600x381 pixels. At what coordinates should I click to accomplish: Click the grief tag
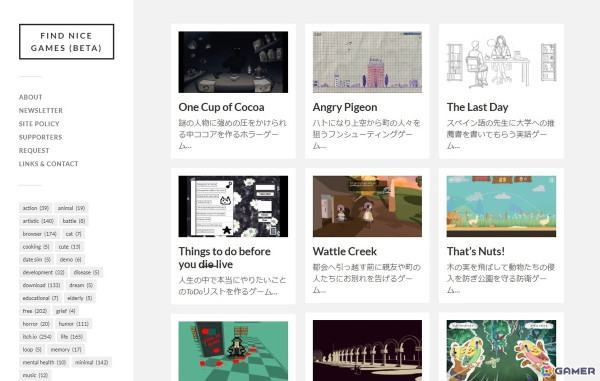[66, 311]
